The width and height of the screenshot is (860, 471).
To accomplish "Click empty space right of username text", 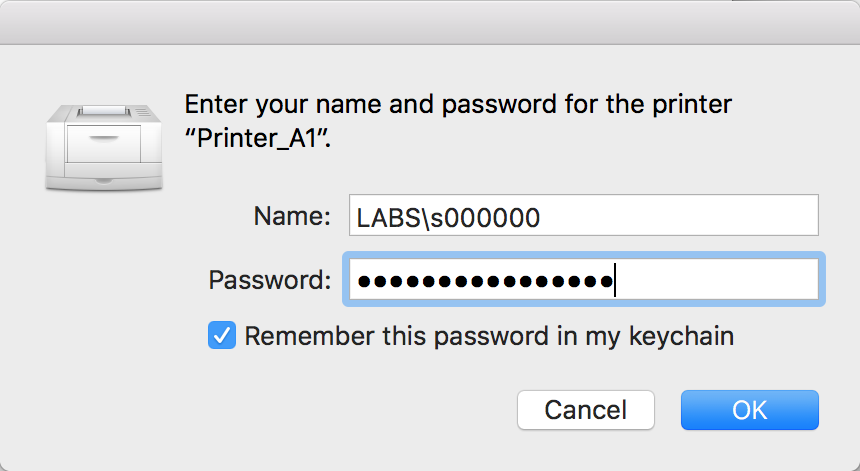I will coord(680,215).
